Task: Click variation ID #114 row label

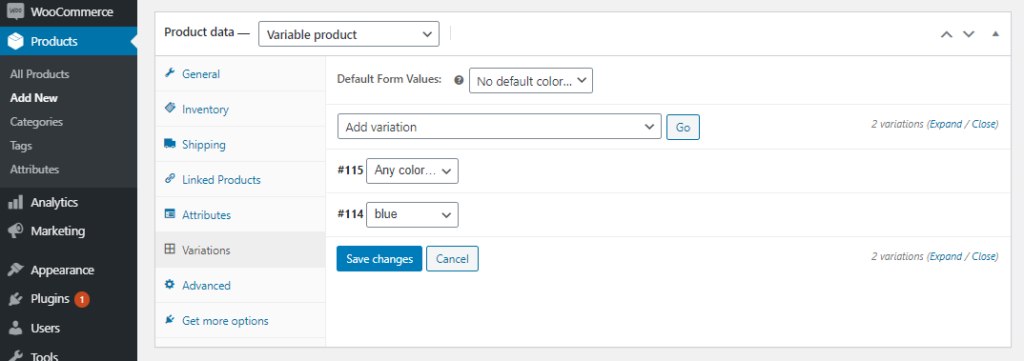Action: pyautogui.click(x=350, y=214)
